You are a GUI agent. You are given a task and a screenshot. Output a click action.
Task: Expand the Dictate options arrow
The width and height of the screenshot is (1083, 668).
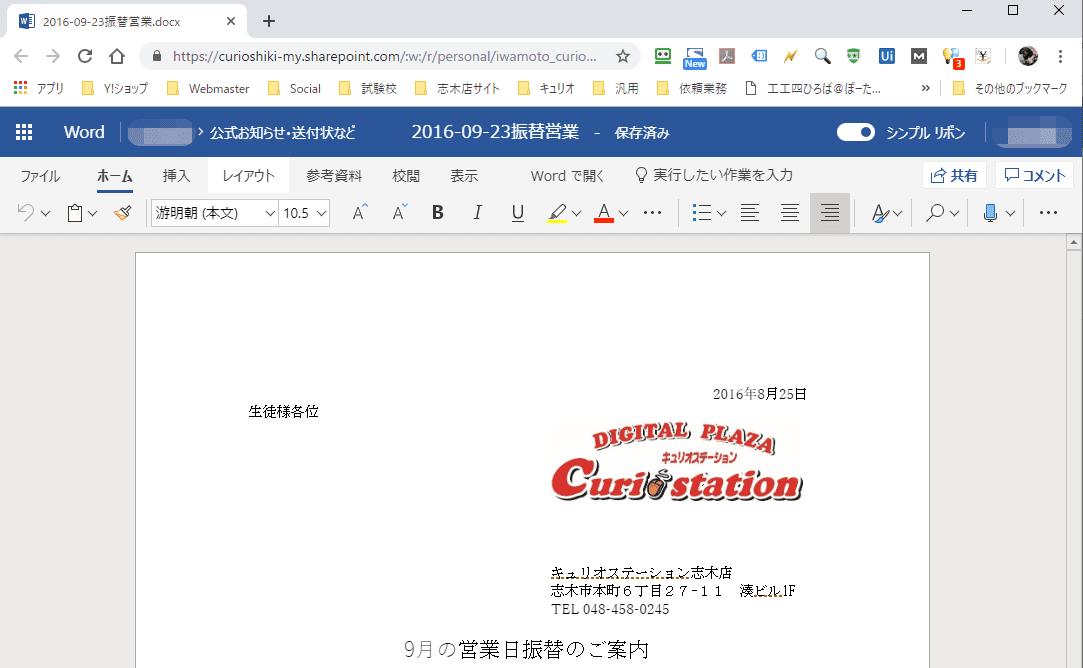tap(1010, 213)
